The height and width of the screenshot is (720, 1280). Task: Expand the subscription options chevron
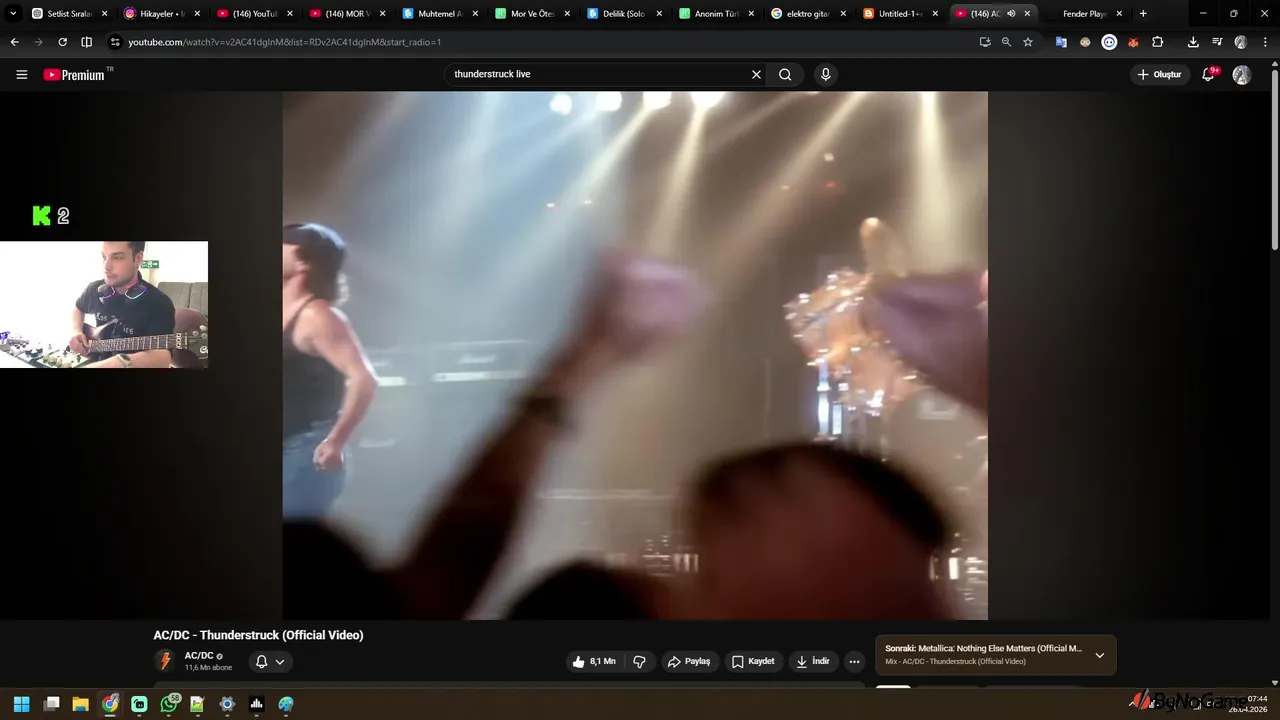280,661
